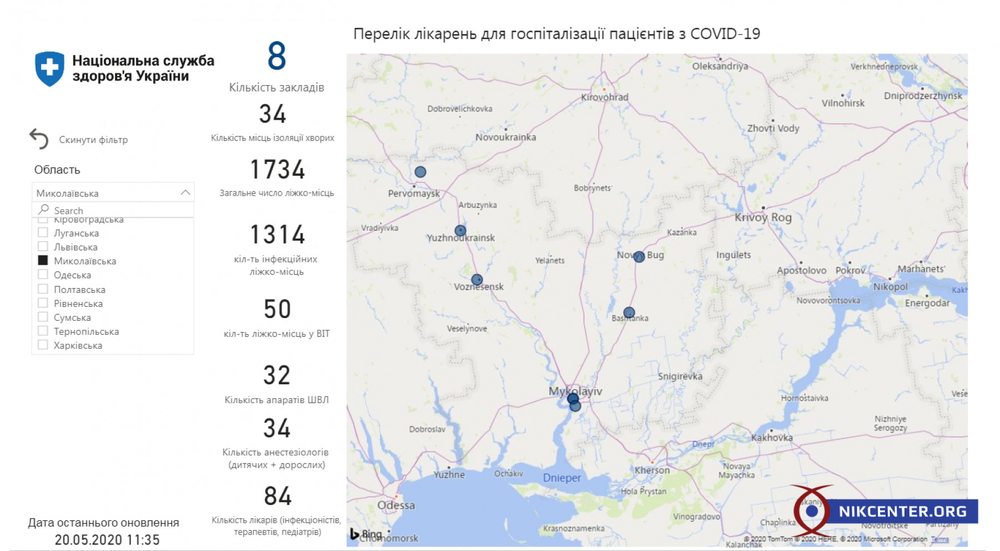Toggle the Полтавська region checkbox
This screenshot has height=551, width=1000.
coord(43,289)
